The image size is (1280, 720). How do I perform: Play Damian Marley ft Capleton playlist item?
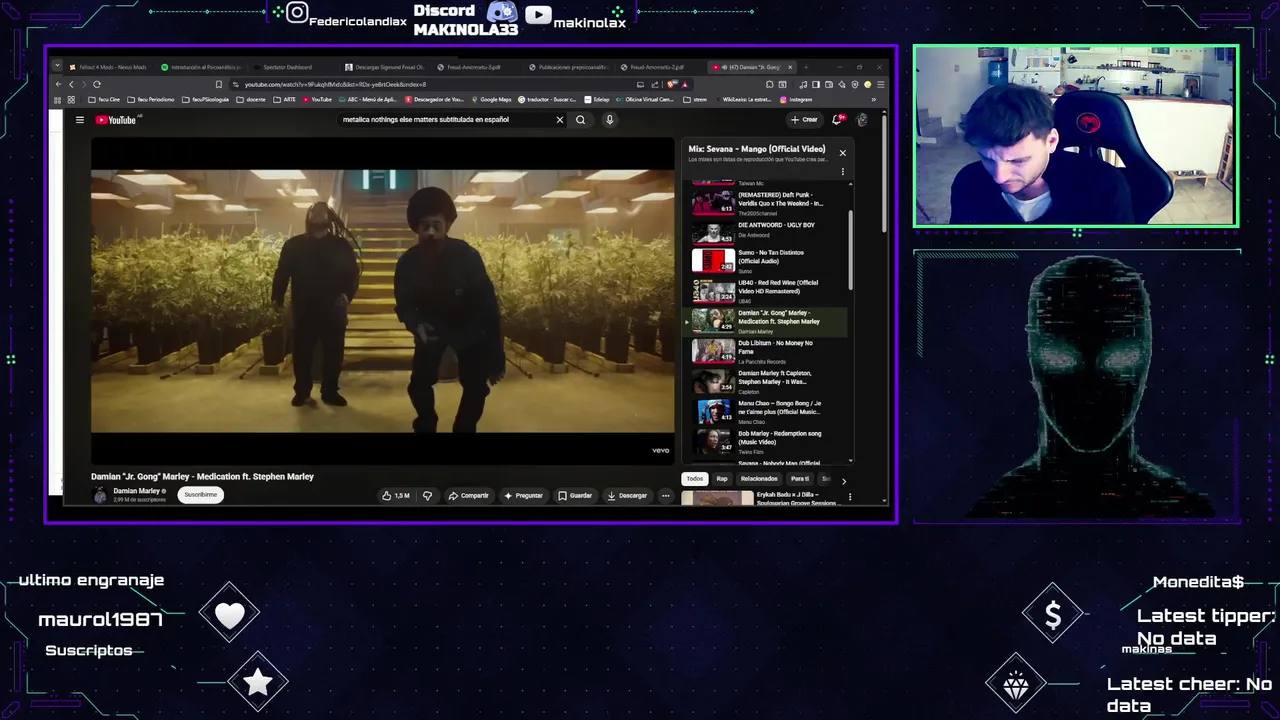point(767,381)
